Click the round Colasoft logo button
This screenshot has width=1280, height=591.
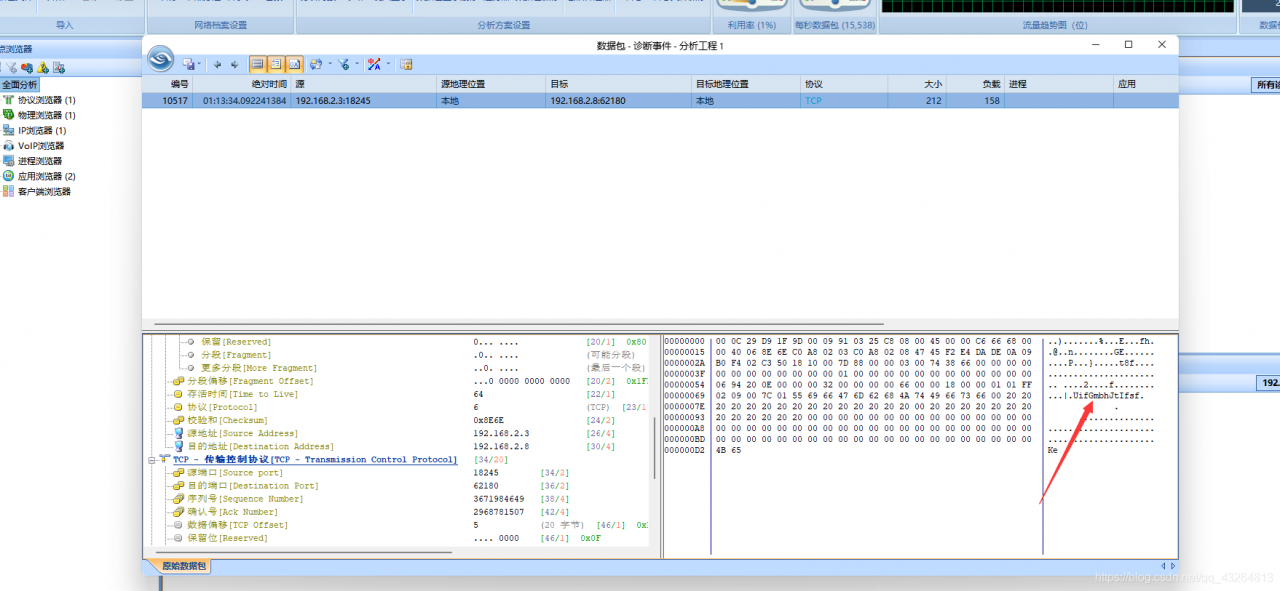161,59
